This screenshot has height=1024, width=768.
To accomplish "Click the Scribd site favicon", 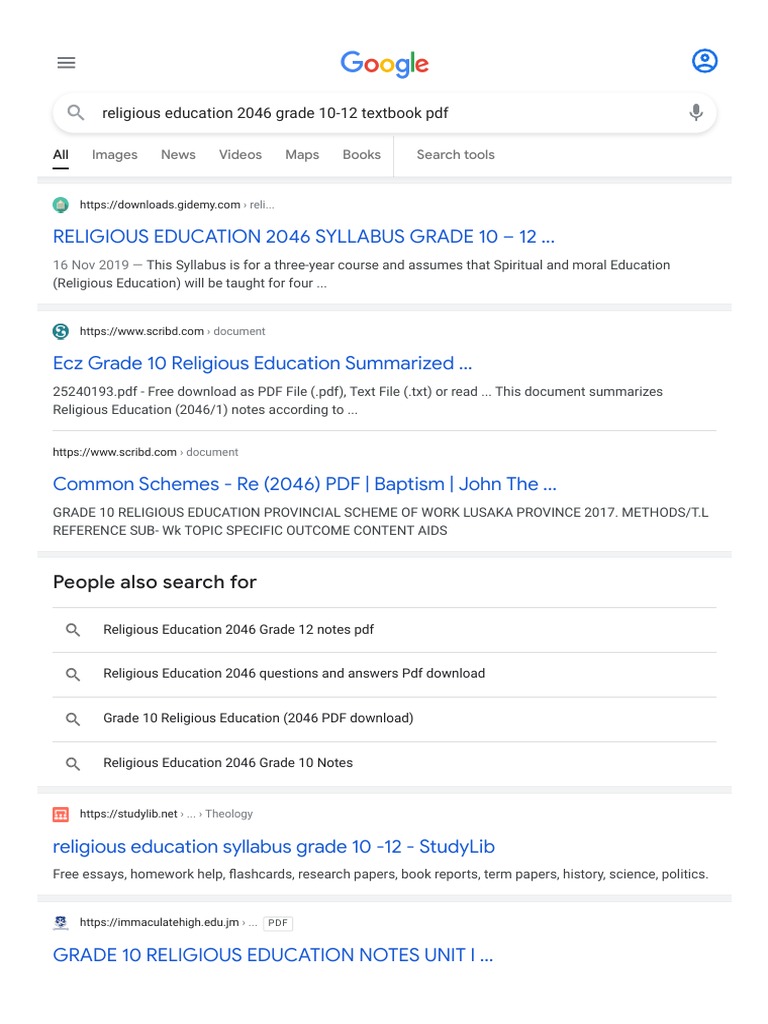I will click(61, 331).
